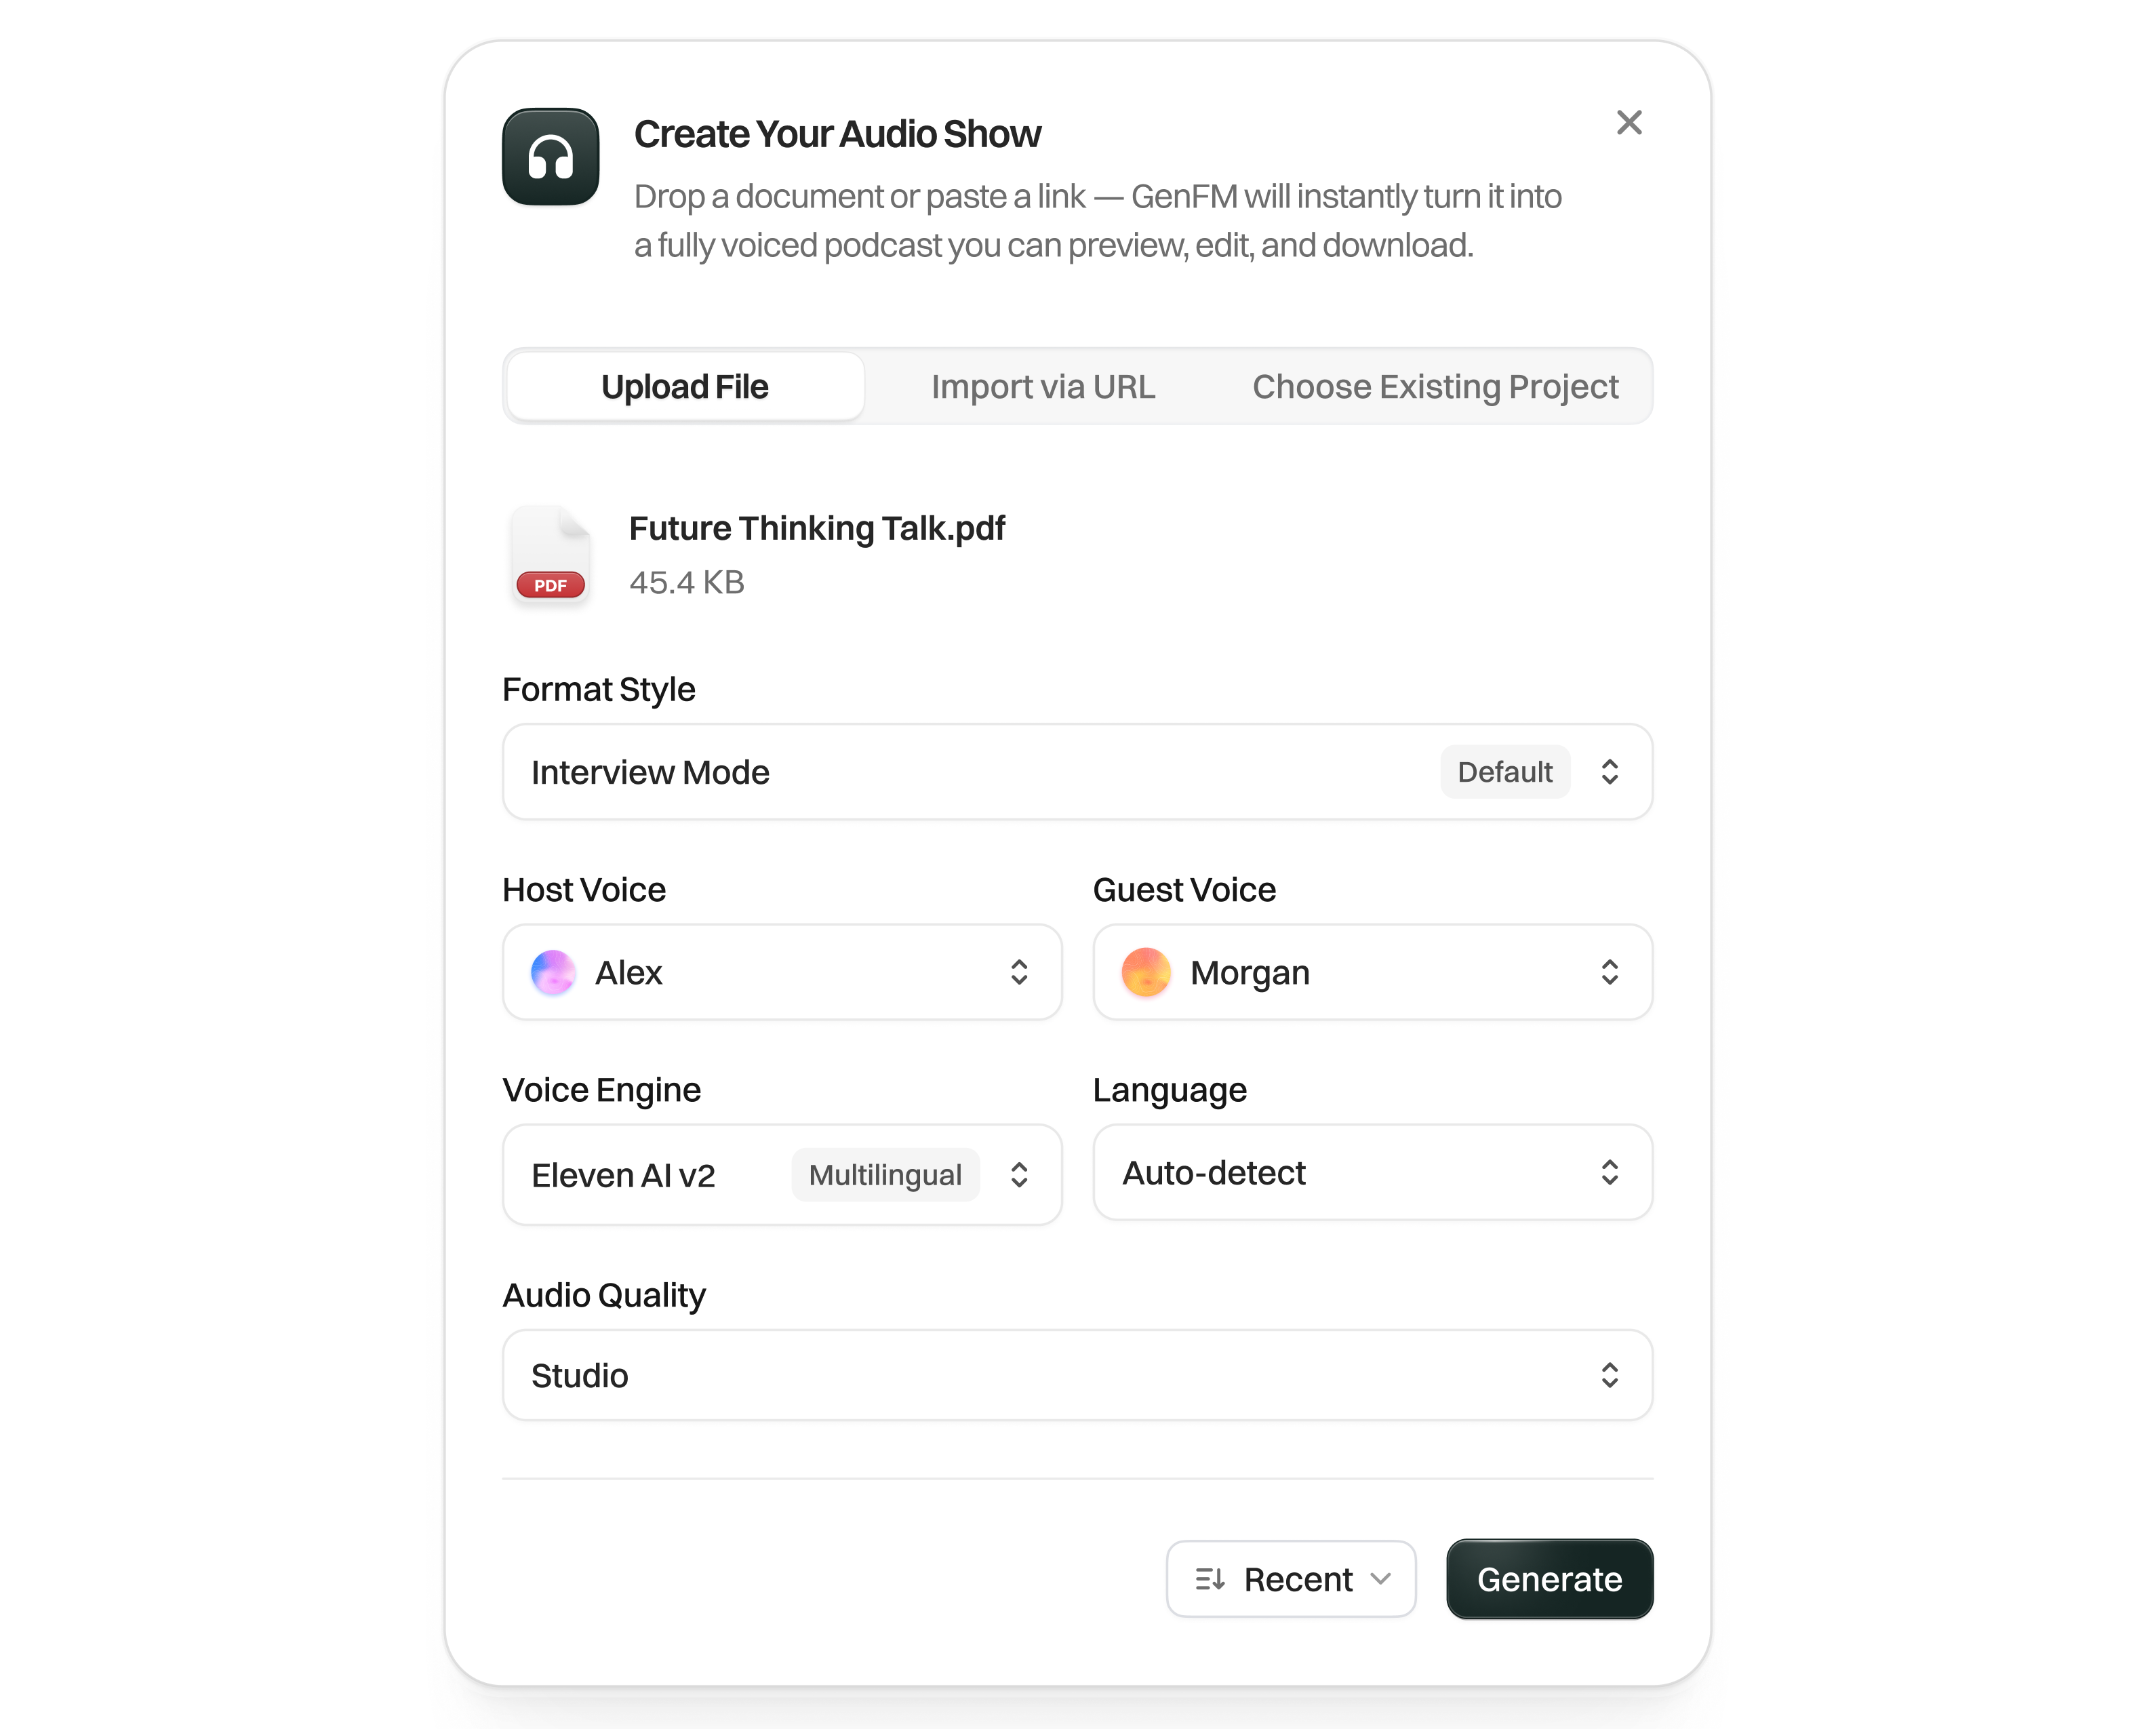The width and height of the screenshot is (2156, 1729).
Task: Click the Format Style up-down chevron icon
Action: click(x=1609, y=772)
